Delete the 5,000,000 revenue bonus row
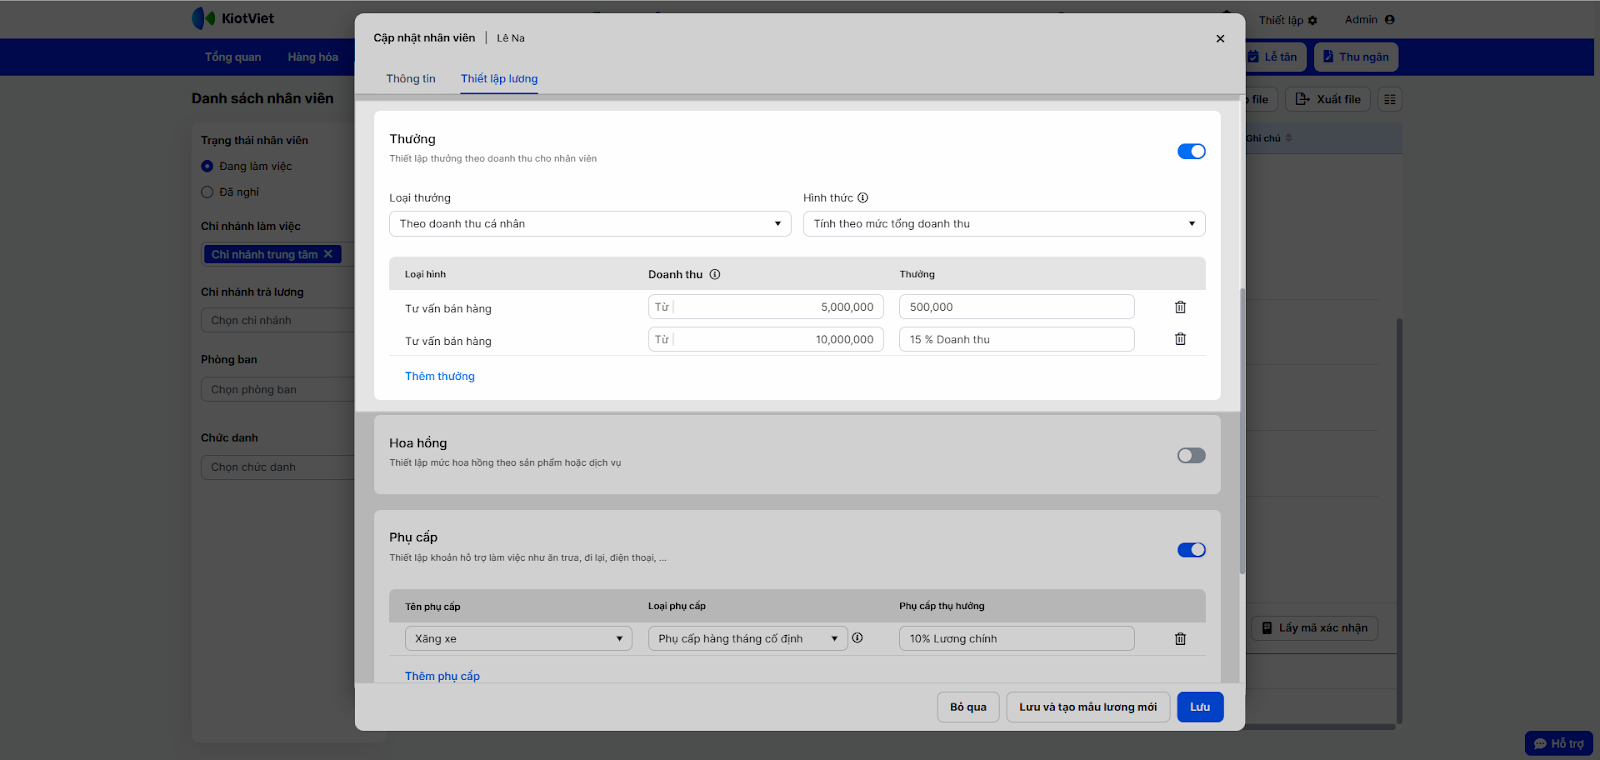Image resolution: width=1600 pixels, height=760 pixels. point(1180,307)
